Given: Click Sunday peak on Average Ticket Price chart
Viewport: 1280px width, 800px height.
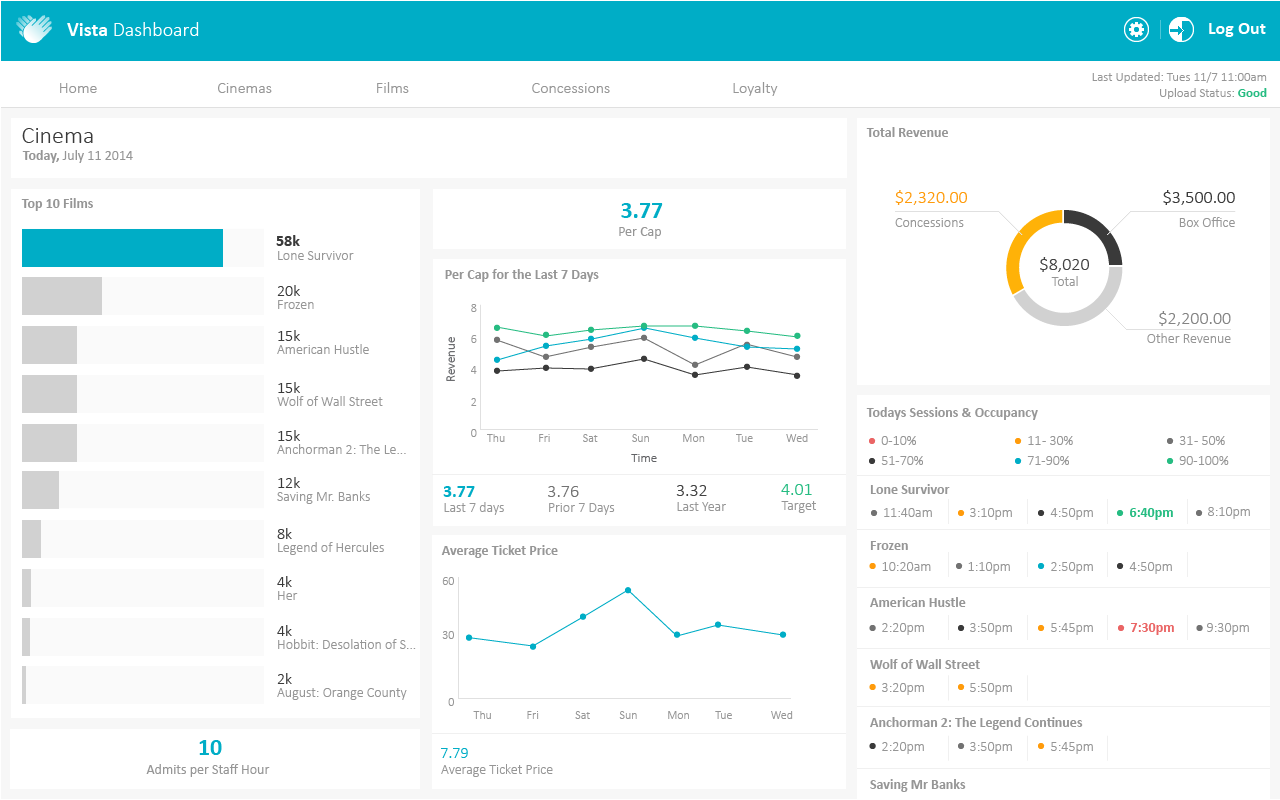Looking at the screenshot, I should click(x=628, y=590).
